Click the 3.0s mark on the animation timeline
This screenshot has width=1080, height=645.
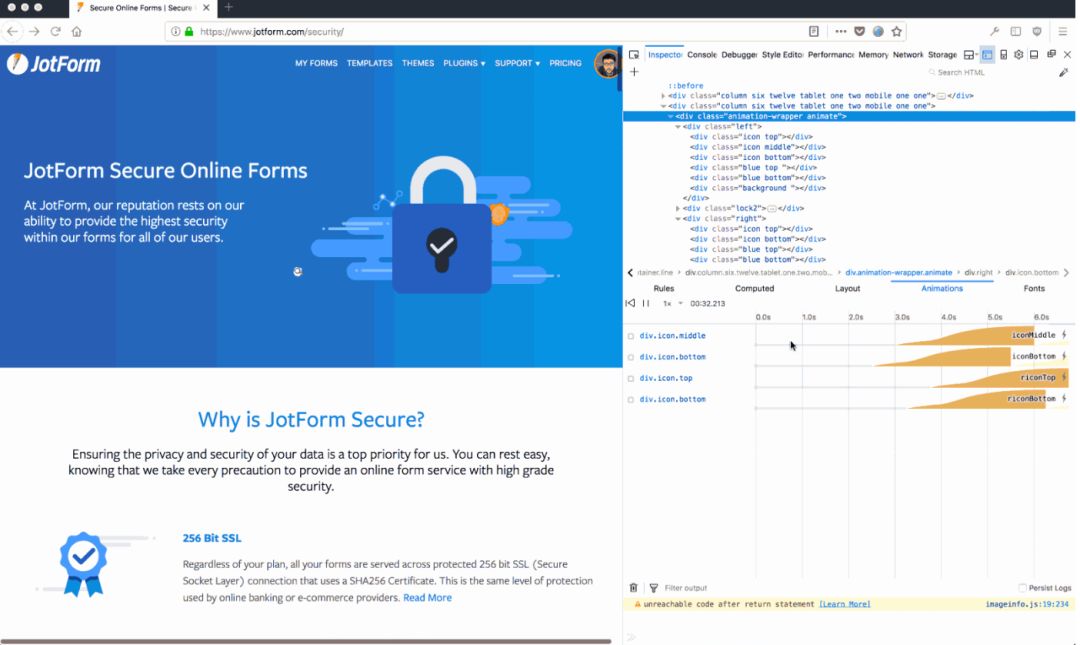click(x=902, y=317)
